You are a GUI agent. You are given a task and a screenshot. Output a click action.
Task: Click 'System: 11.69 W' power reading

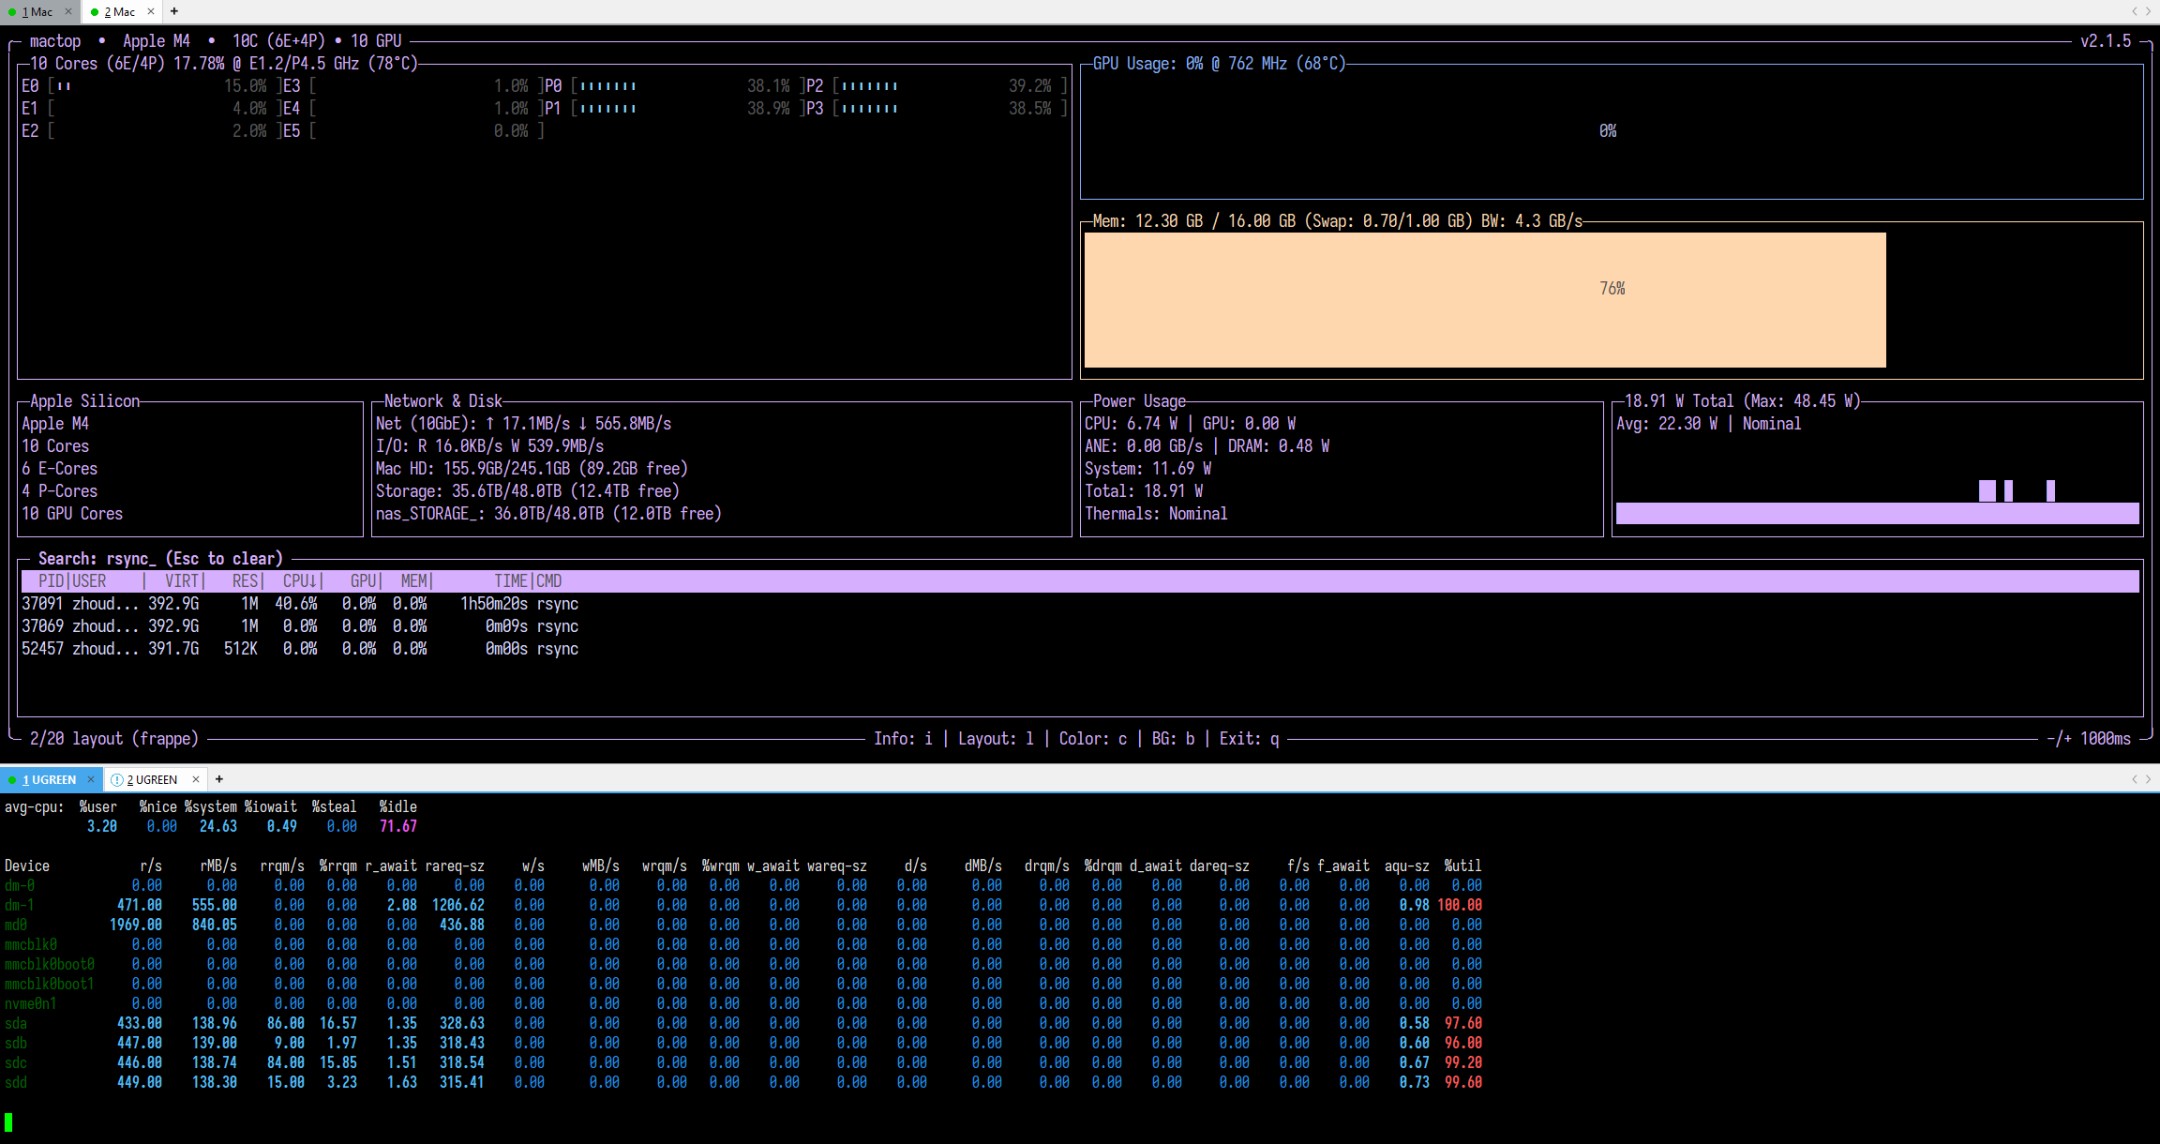point(1148,469)
